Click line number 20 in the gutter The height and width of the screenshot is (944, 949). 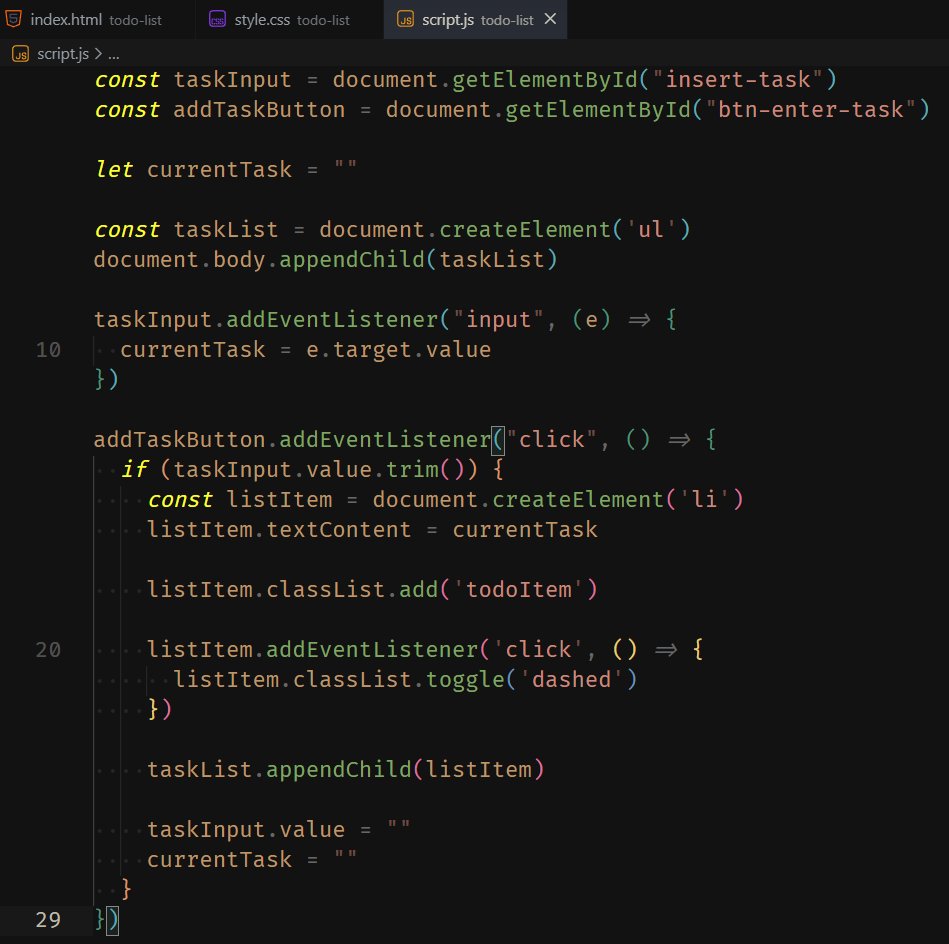tap(48, 650)
